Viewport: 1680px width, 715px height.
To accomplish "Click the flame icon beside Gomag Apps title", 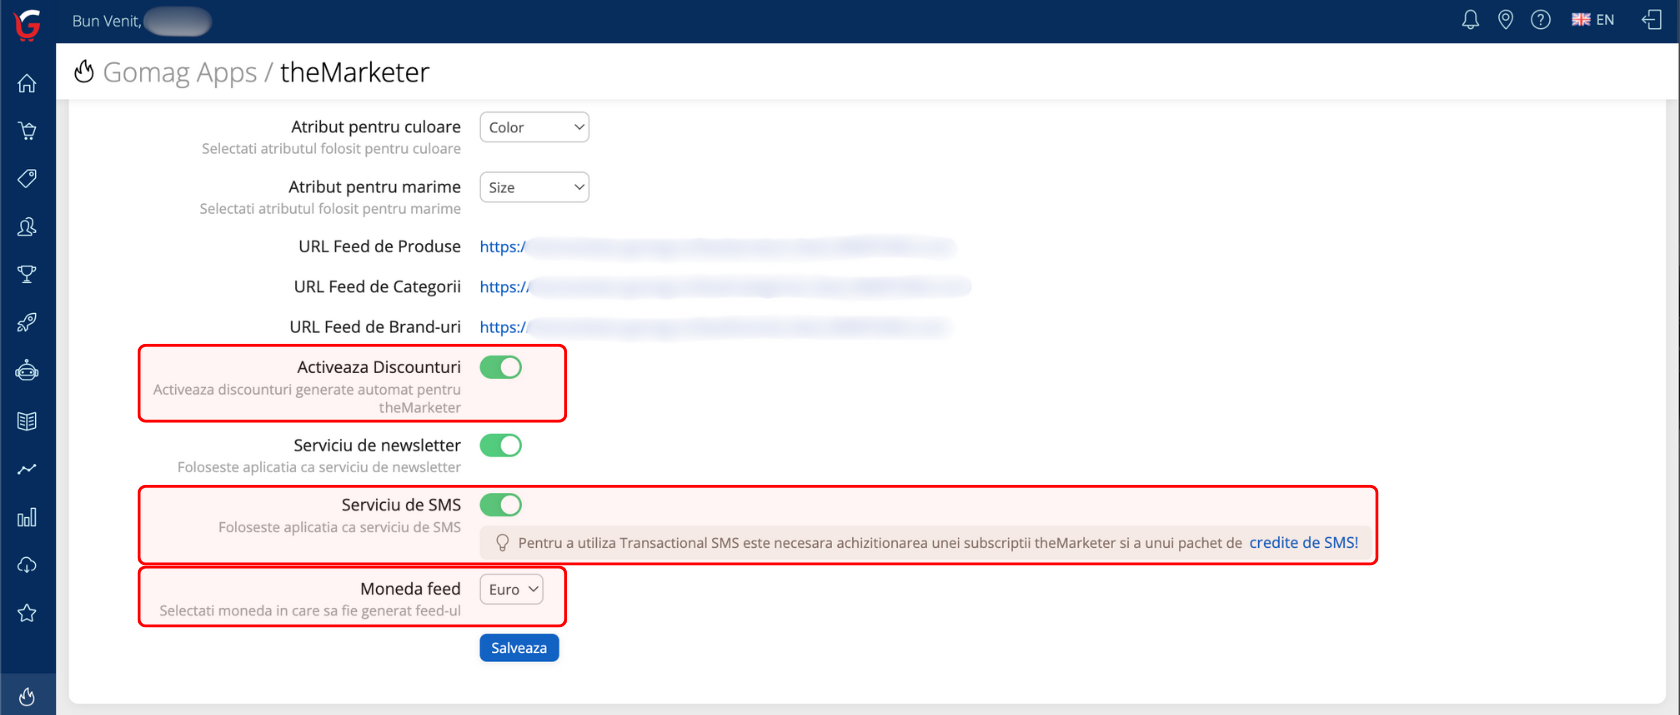I will (x=84, y=71).
